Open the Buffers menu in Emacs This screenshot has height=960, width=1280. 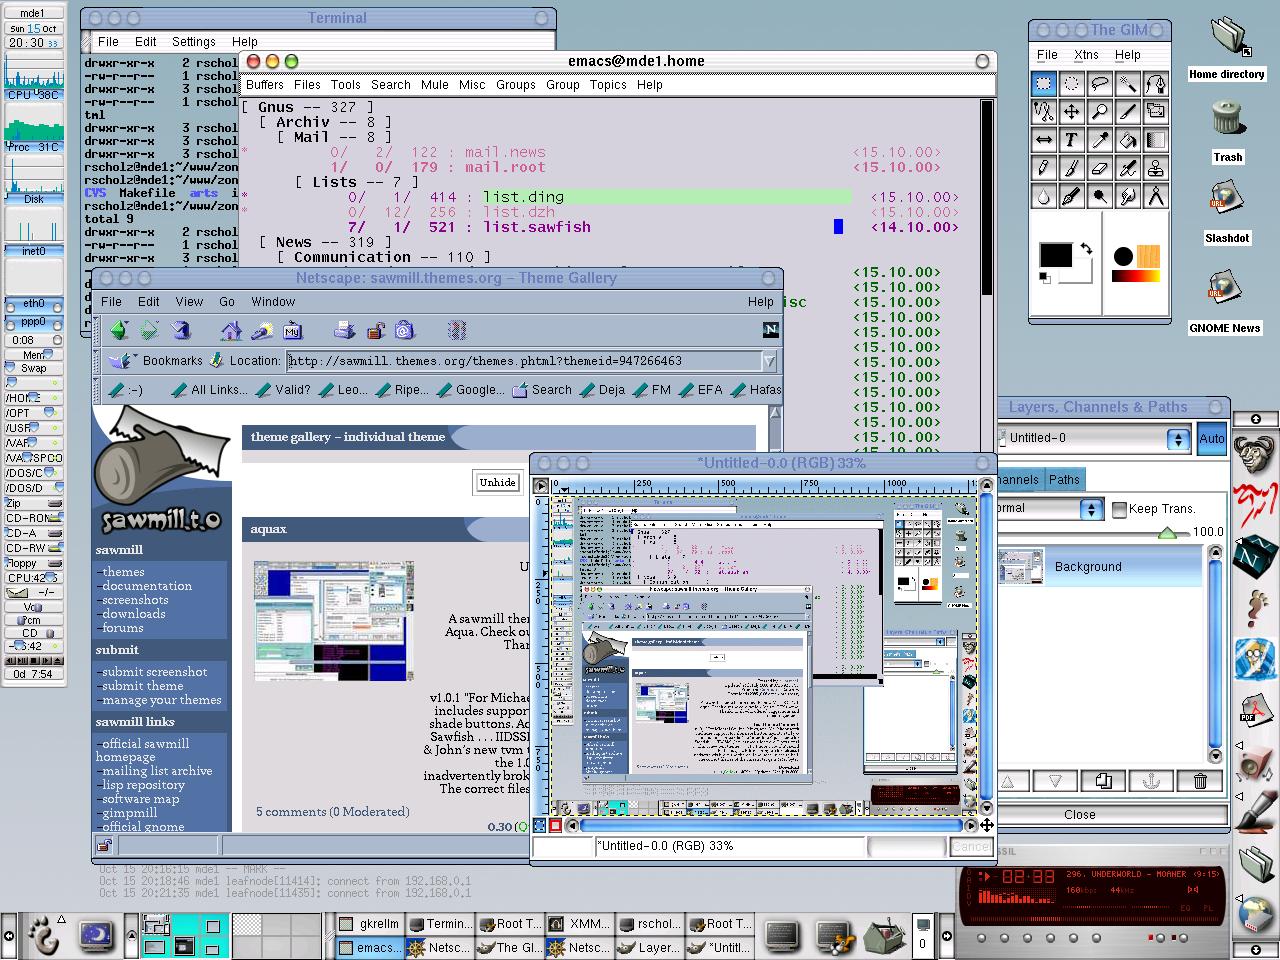point(265,85)
